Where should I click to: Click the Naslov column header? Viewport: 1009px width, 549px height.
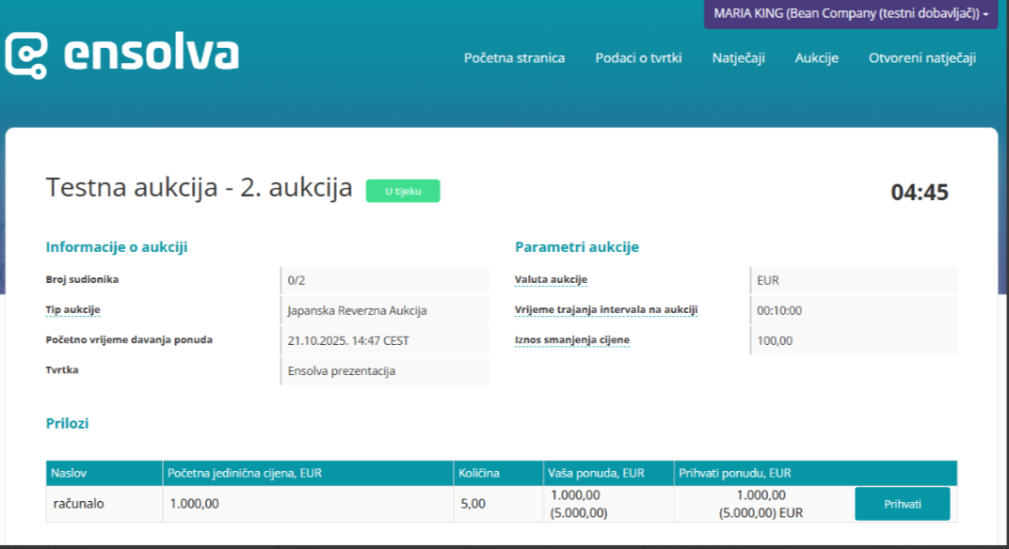(x=69, y=473)
